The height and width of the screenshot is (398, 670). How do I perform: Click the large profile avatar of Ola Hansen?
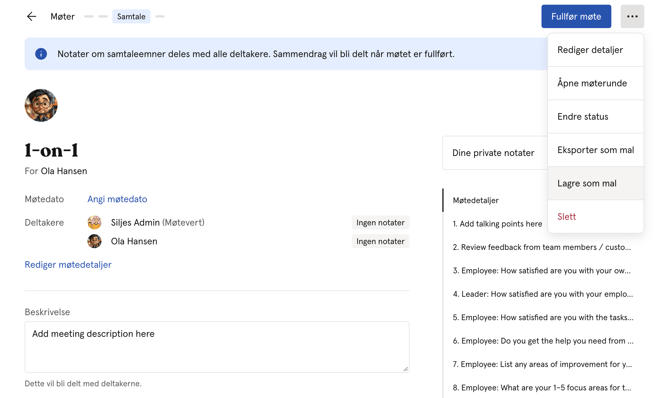(41, 105)
